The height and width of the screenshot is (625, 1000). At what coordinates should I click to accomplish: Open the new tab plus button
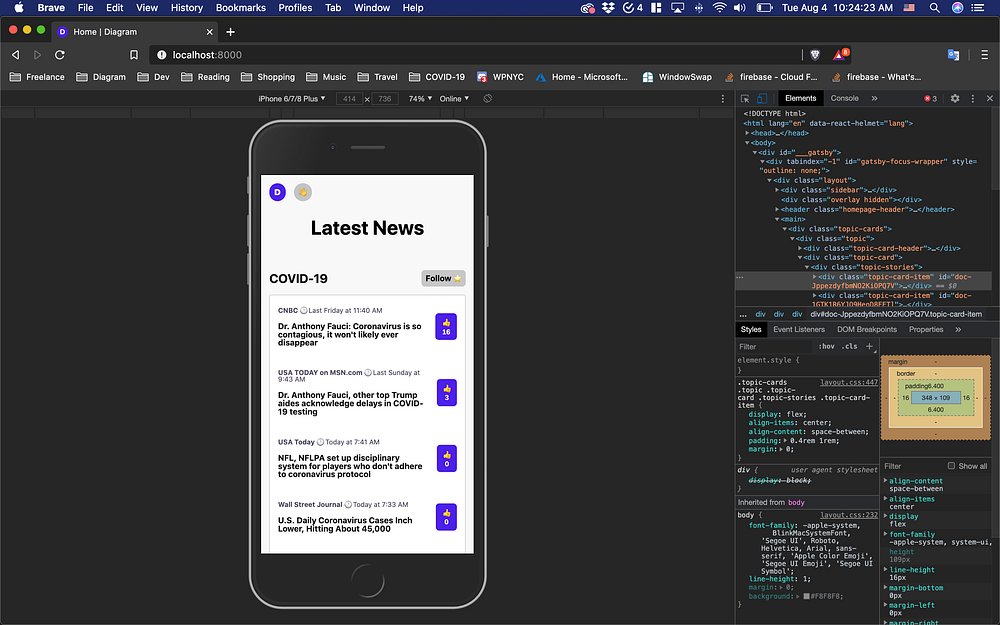tap(230, 32)
